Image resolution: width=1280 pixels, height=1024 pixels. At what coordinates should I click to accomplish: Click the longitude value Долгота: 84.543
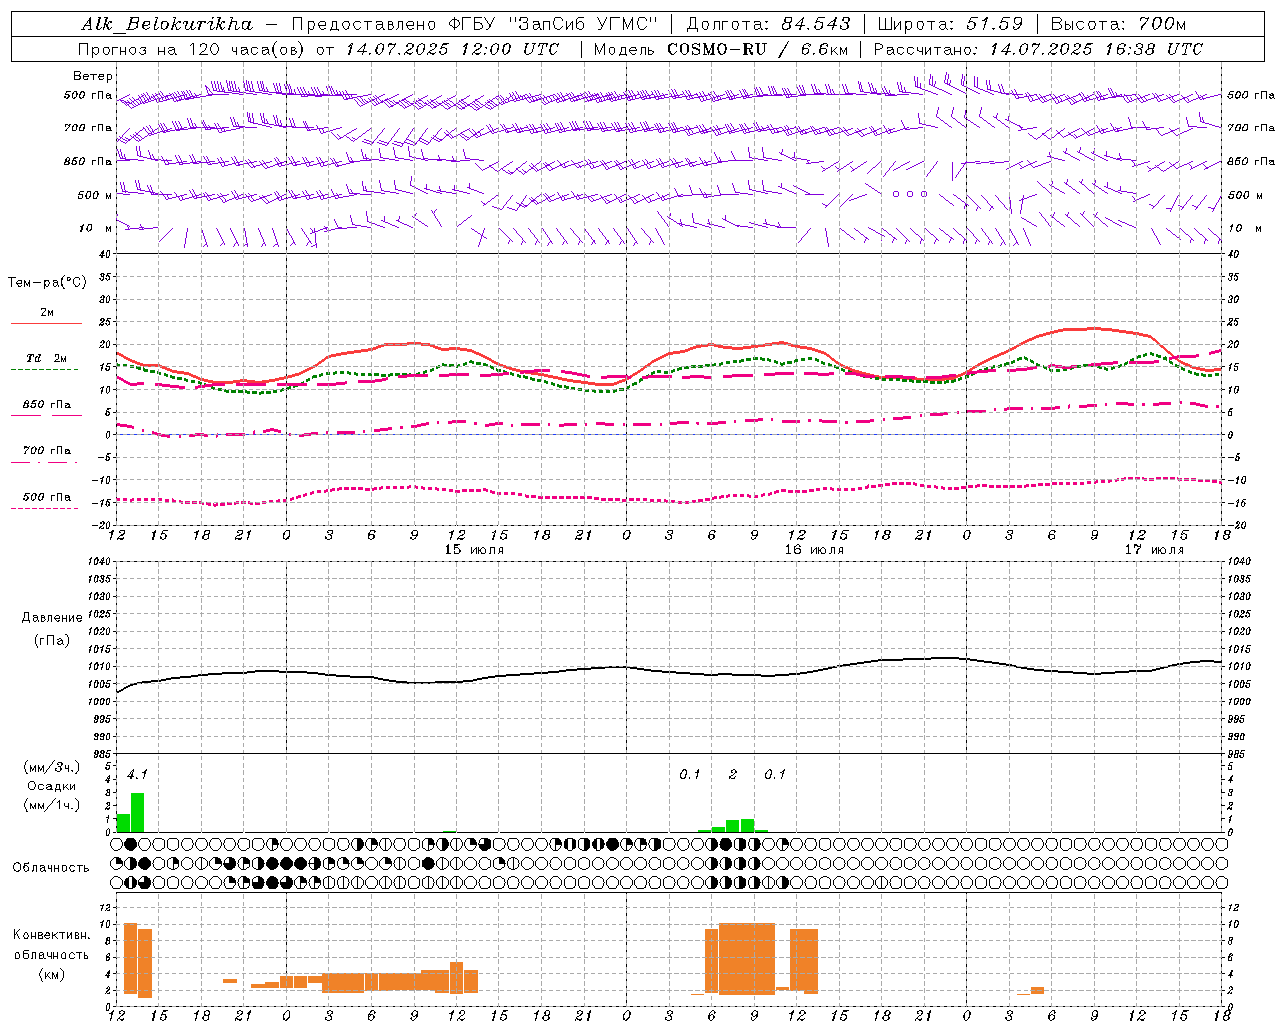[768, 24]
